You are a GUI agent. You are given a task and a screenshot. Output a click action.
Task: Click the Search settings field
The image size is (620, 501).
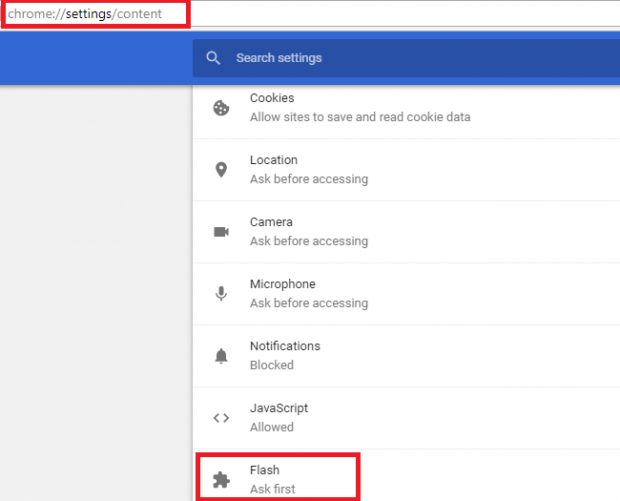(406, 58)
